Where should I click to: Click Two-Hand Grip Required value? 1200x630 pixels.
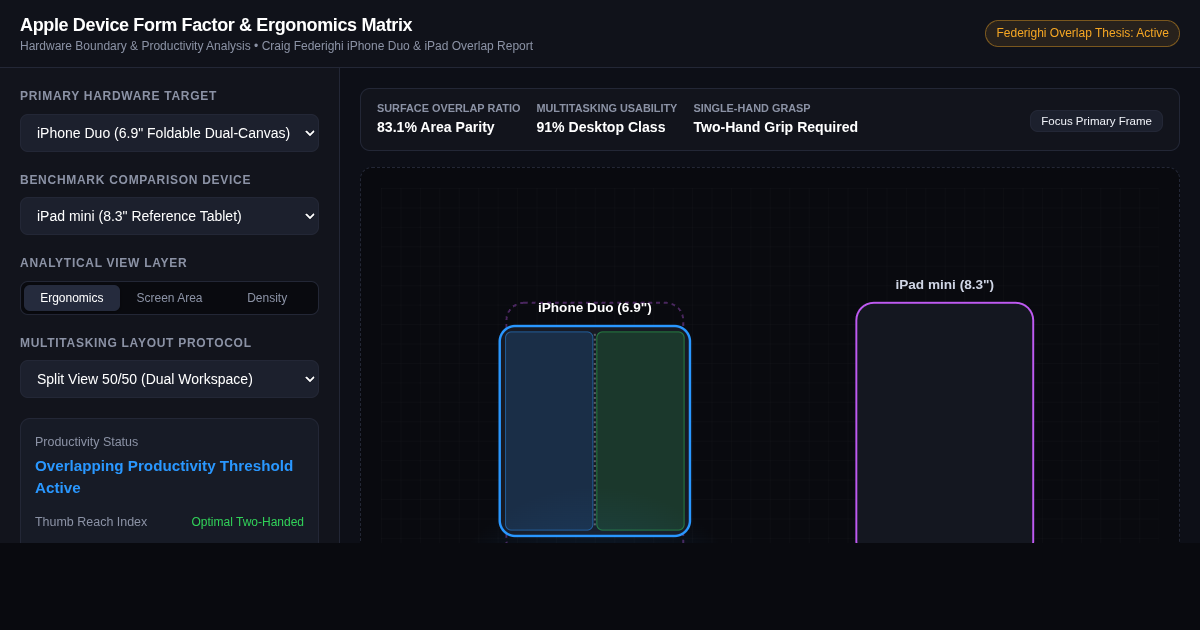(x=776, y=127)
